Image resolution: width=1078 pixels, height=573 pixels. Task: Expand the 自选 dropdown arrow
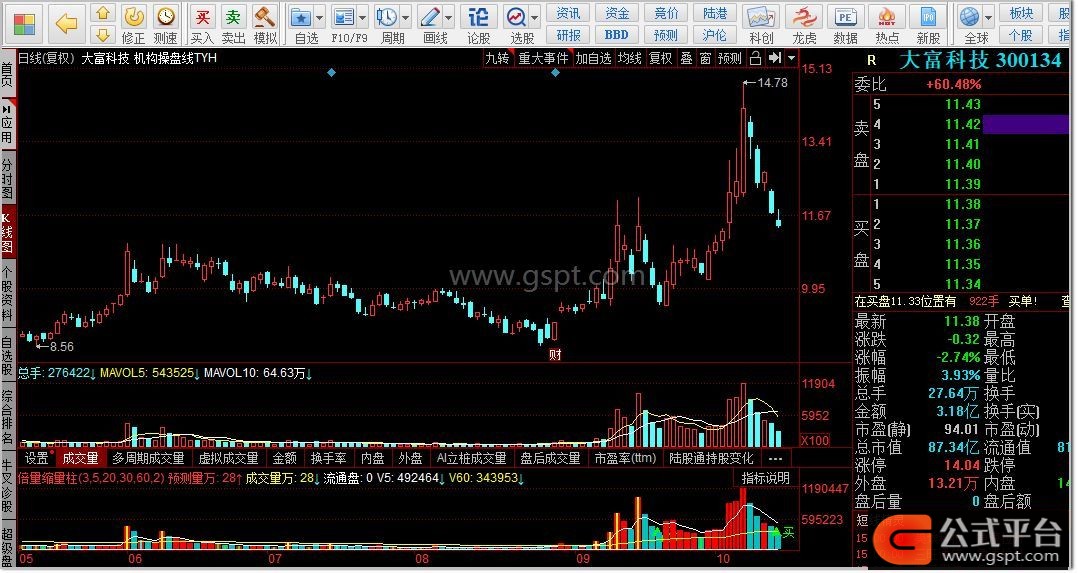[319, 17]
